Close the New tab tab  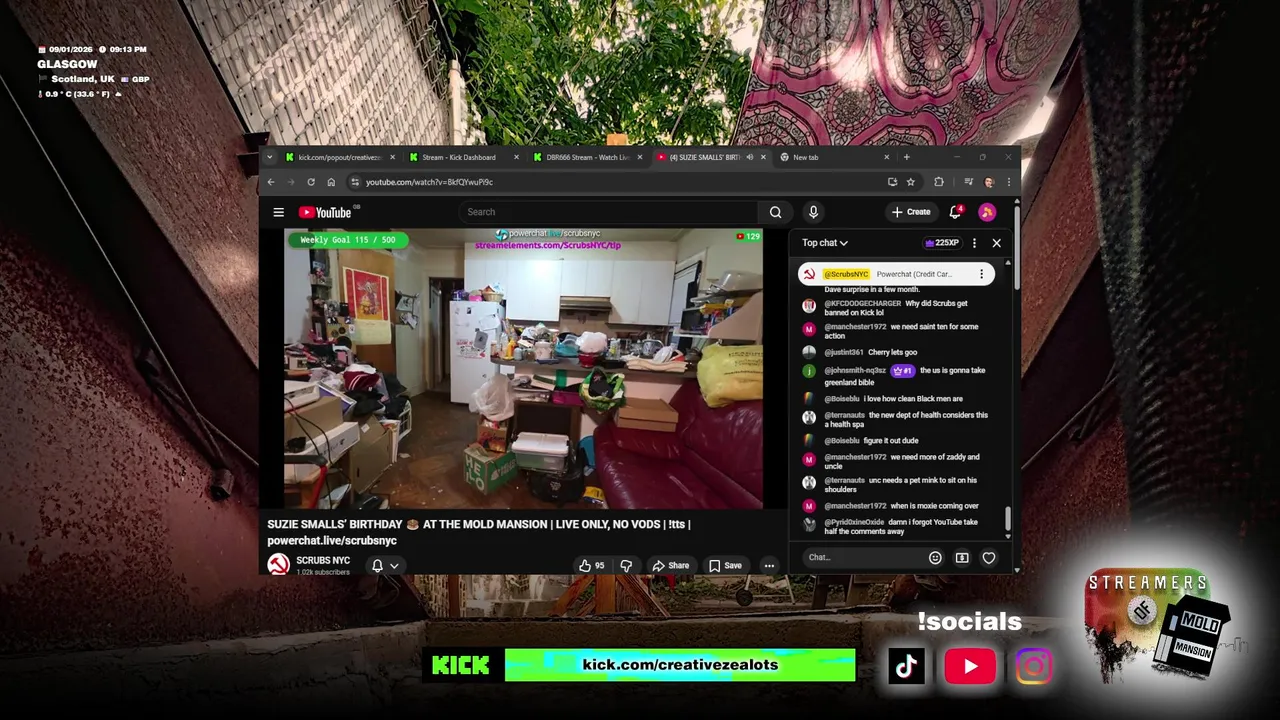[886, 157]
